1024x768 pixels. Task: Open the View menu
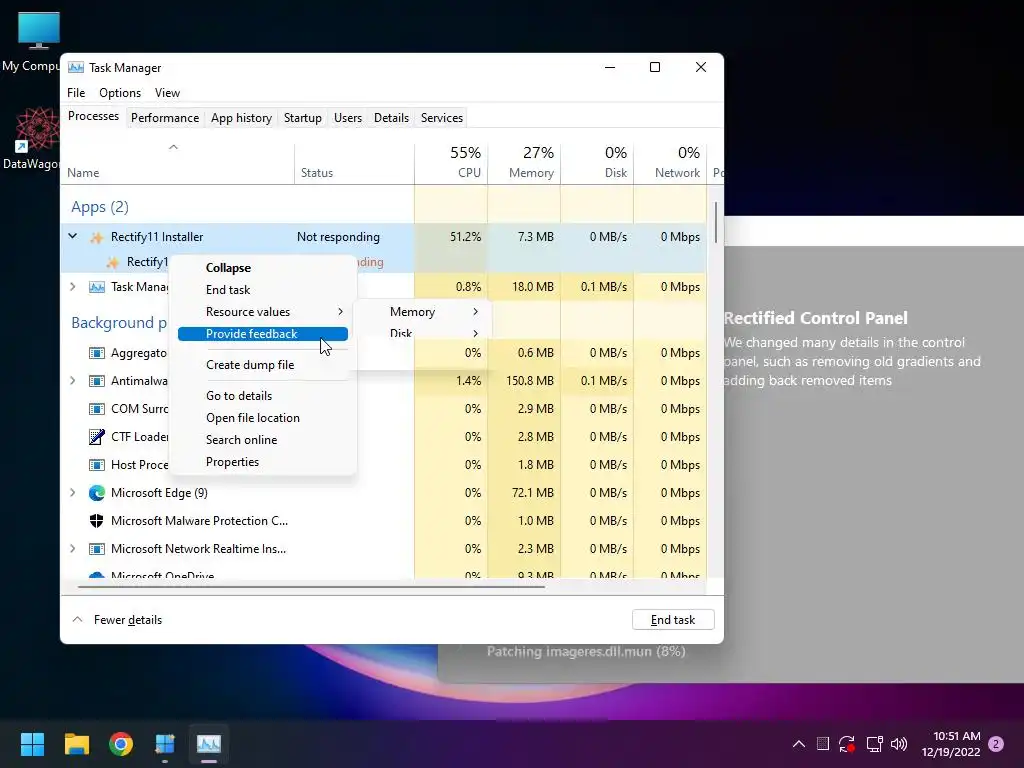pos(167,93)
